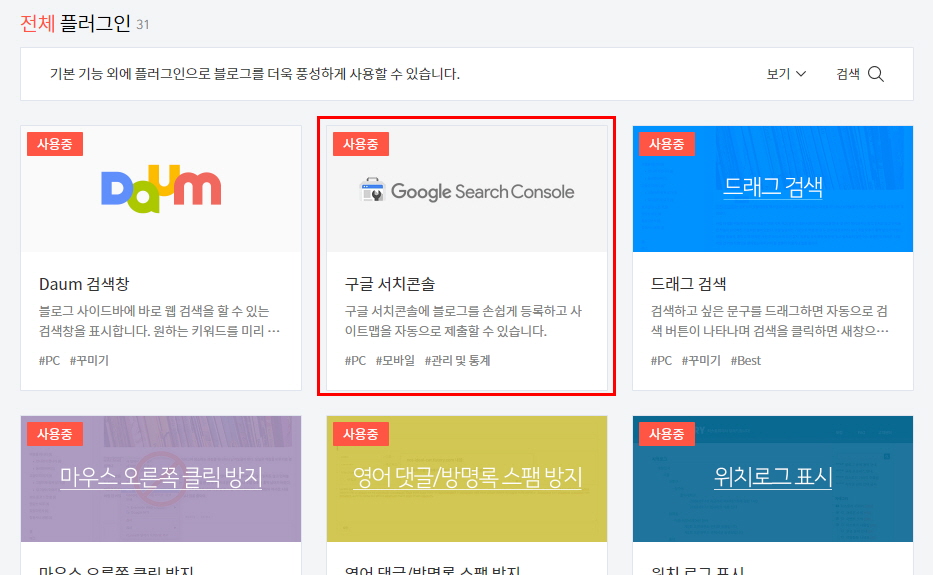Click the 드래그 검색 description text
Viewport: 933px width, 575px height.
coord(769,321)
